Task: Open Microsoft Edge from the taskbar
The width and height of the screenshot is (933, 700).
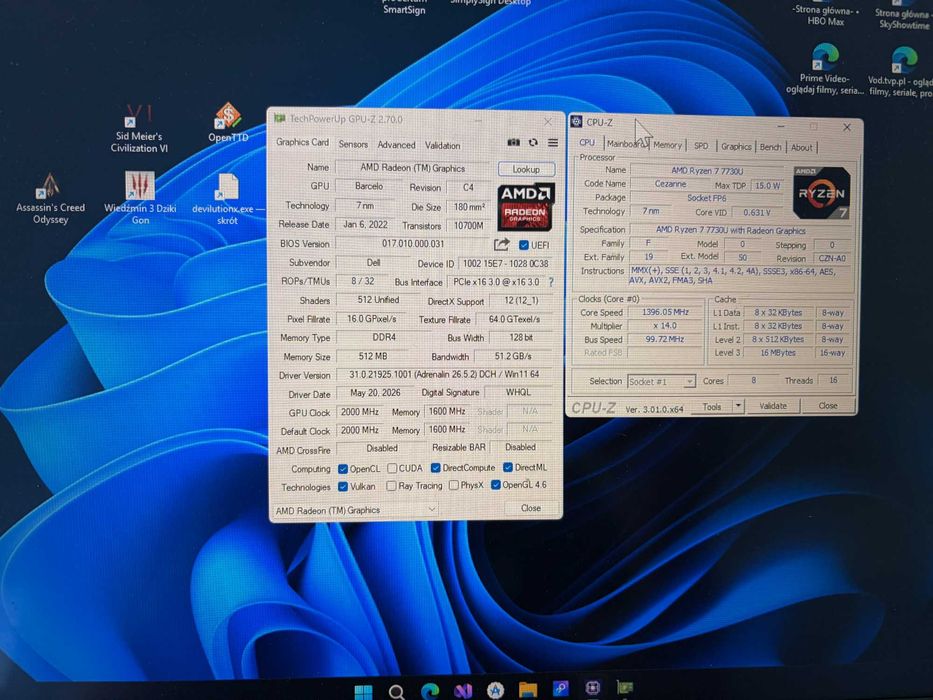Action: 430,691
